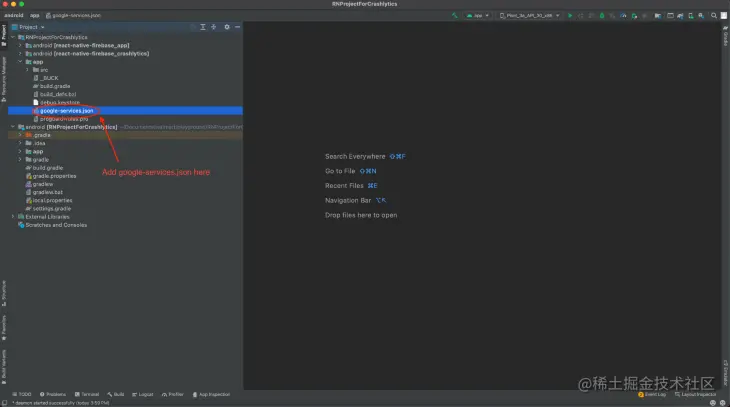The width and height of the screenshot is (730, 407).
Task: Select google-services.json in the tree
Action: pyautogui.click(x=63, y=111)
